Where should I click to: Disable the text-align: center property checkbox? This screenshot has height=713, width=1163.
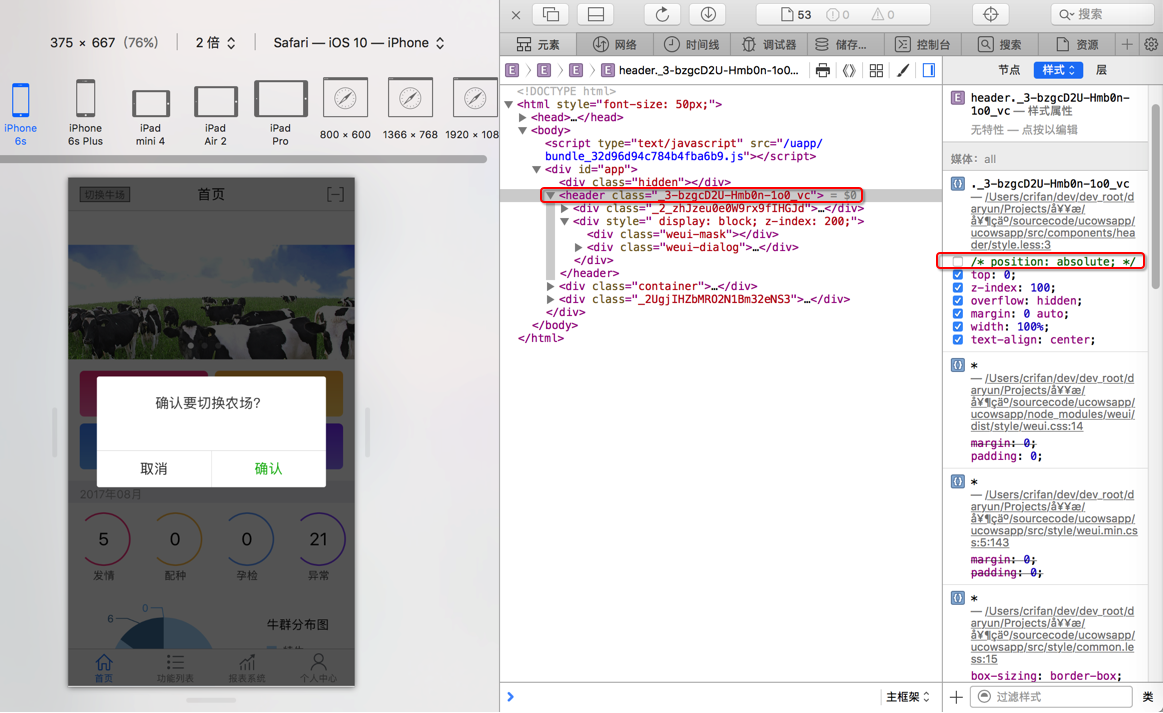(958, 340)
